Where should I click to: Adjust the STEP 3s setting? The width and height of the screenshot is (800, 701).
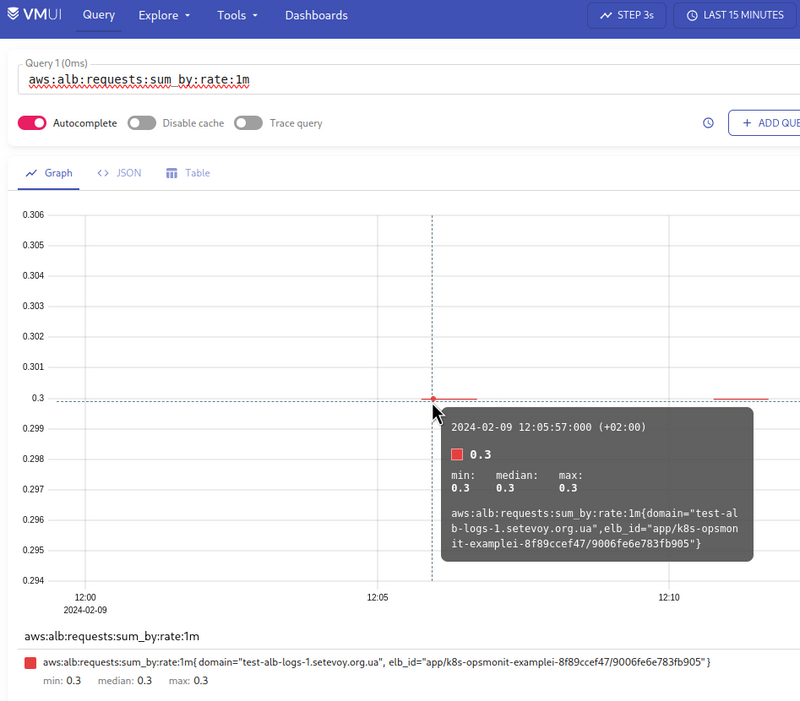point(627,15)
